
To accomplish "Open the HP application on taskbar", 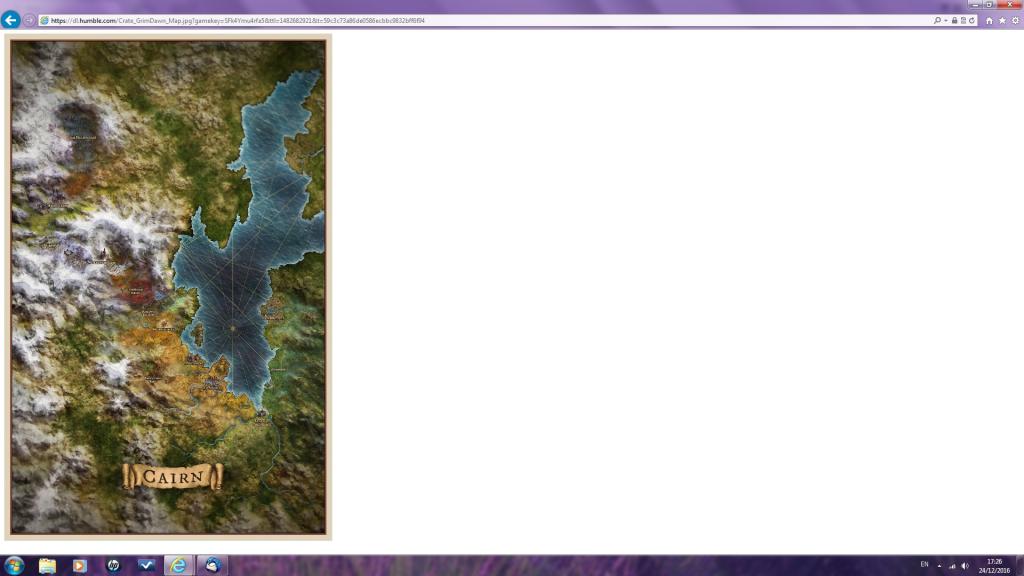I will [113, 566].
